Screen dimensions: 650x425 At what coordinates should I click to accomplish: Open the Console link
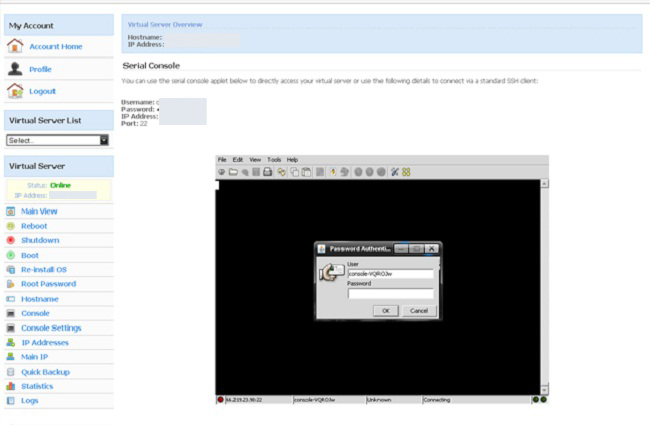35,313
